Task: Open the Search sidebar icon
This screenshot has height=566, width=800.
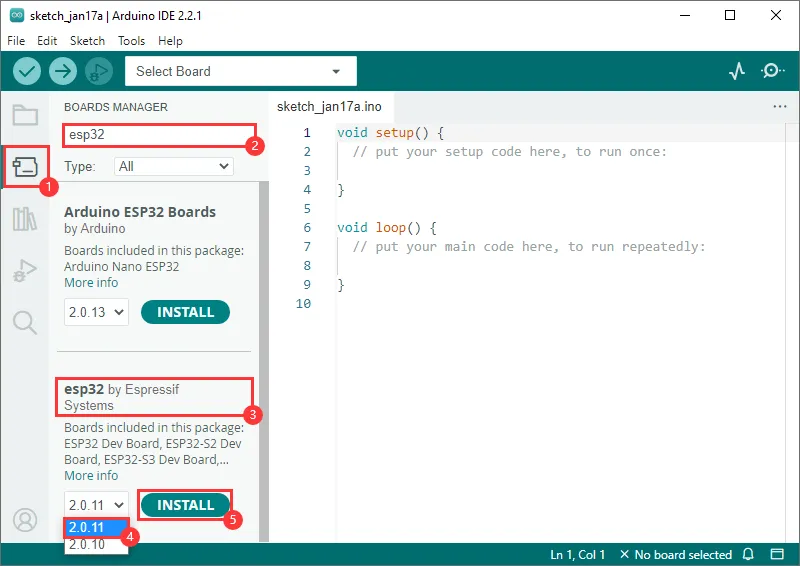Action: click(x=25, y=323)
